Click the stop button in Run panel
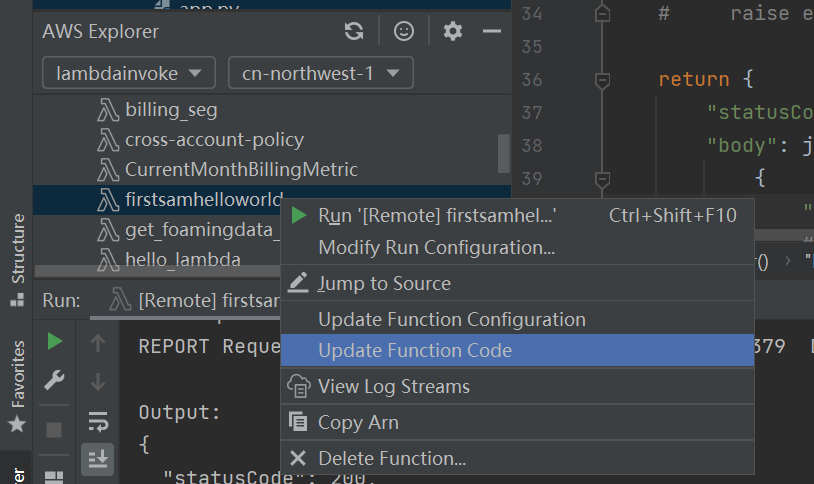This screenshot has height=484, width=814. coord(54,430)
